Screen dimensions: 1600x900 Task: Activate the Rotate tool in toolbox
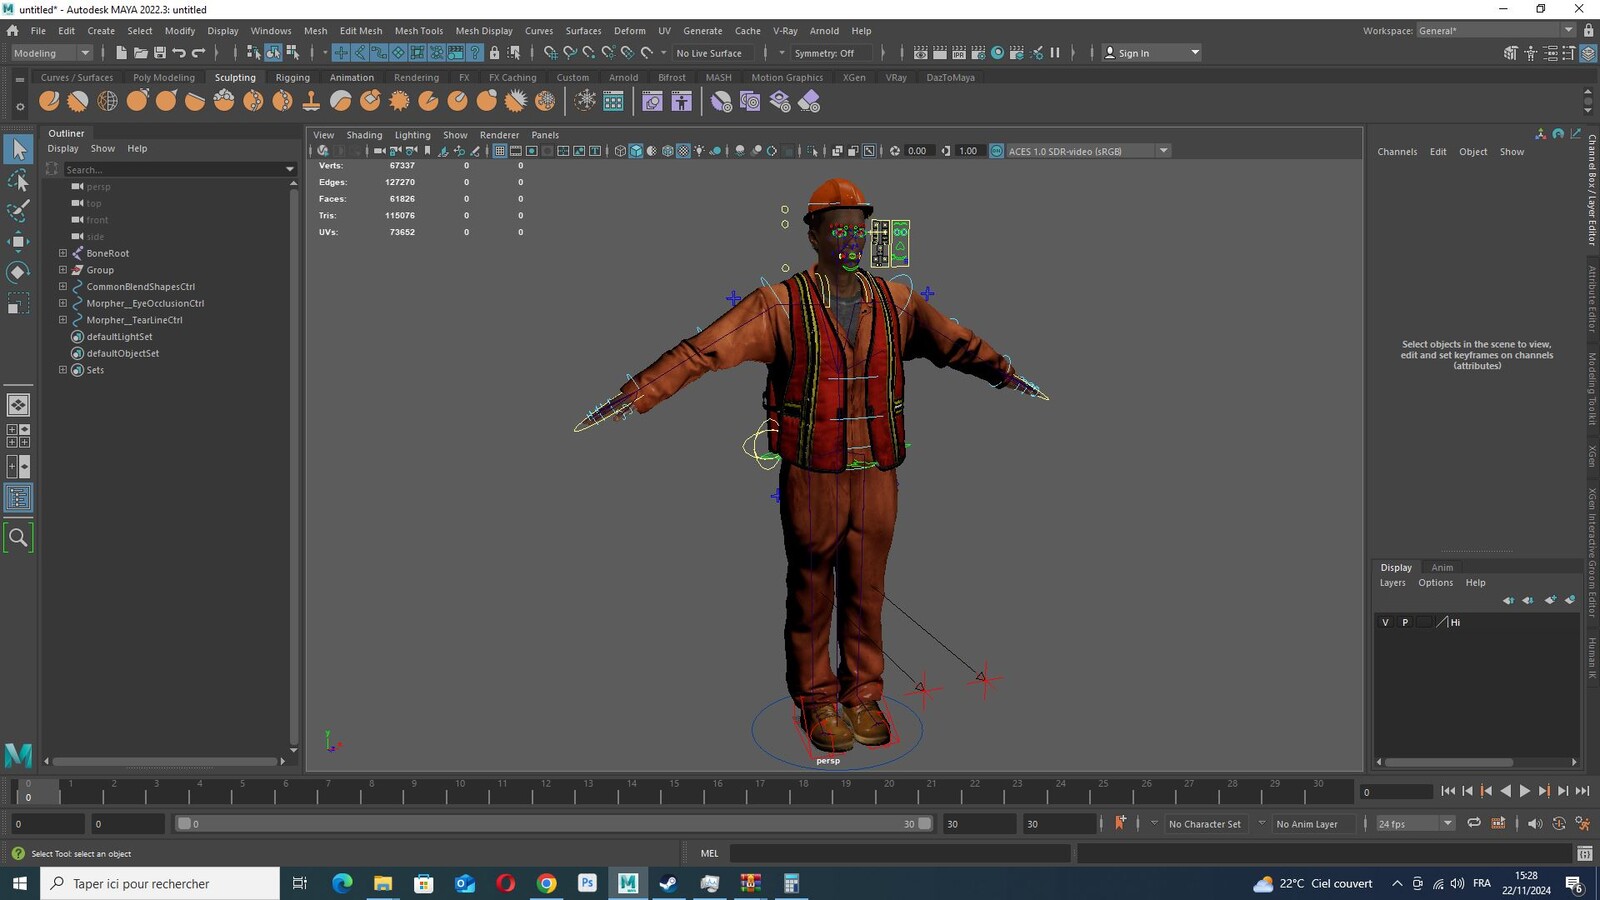click(18, 272)
